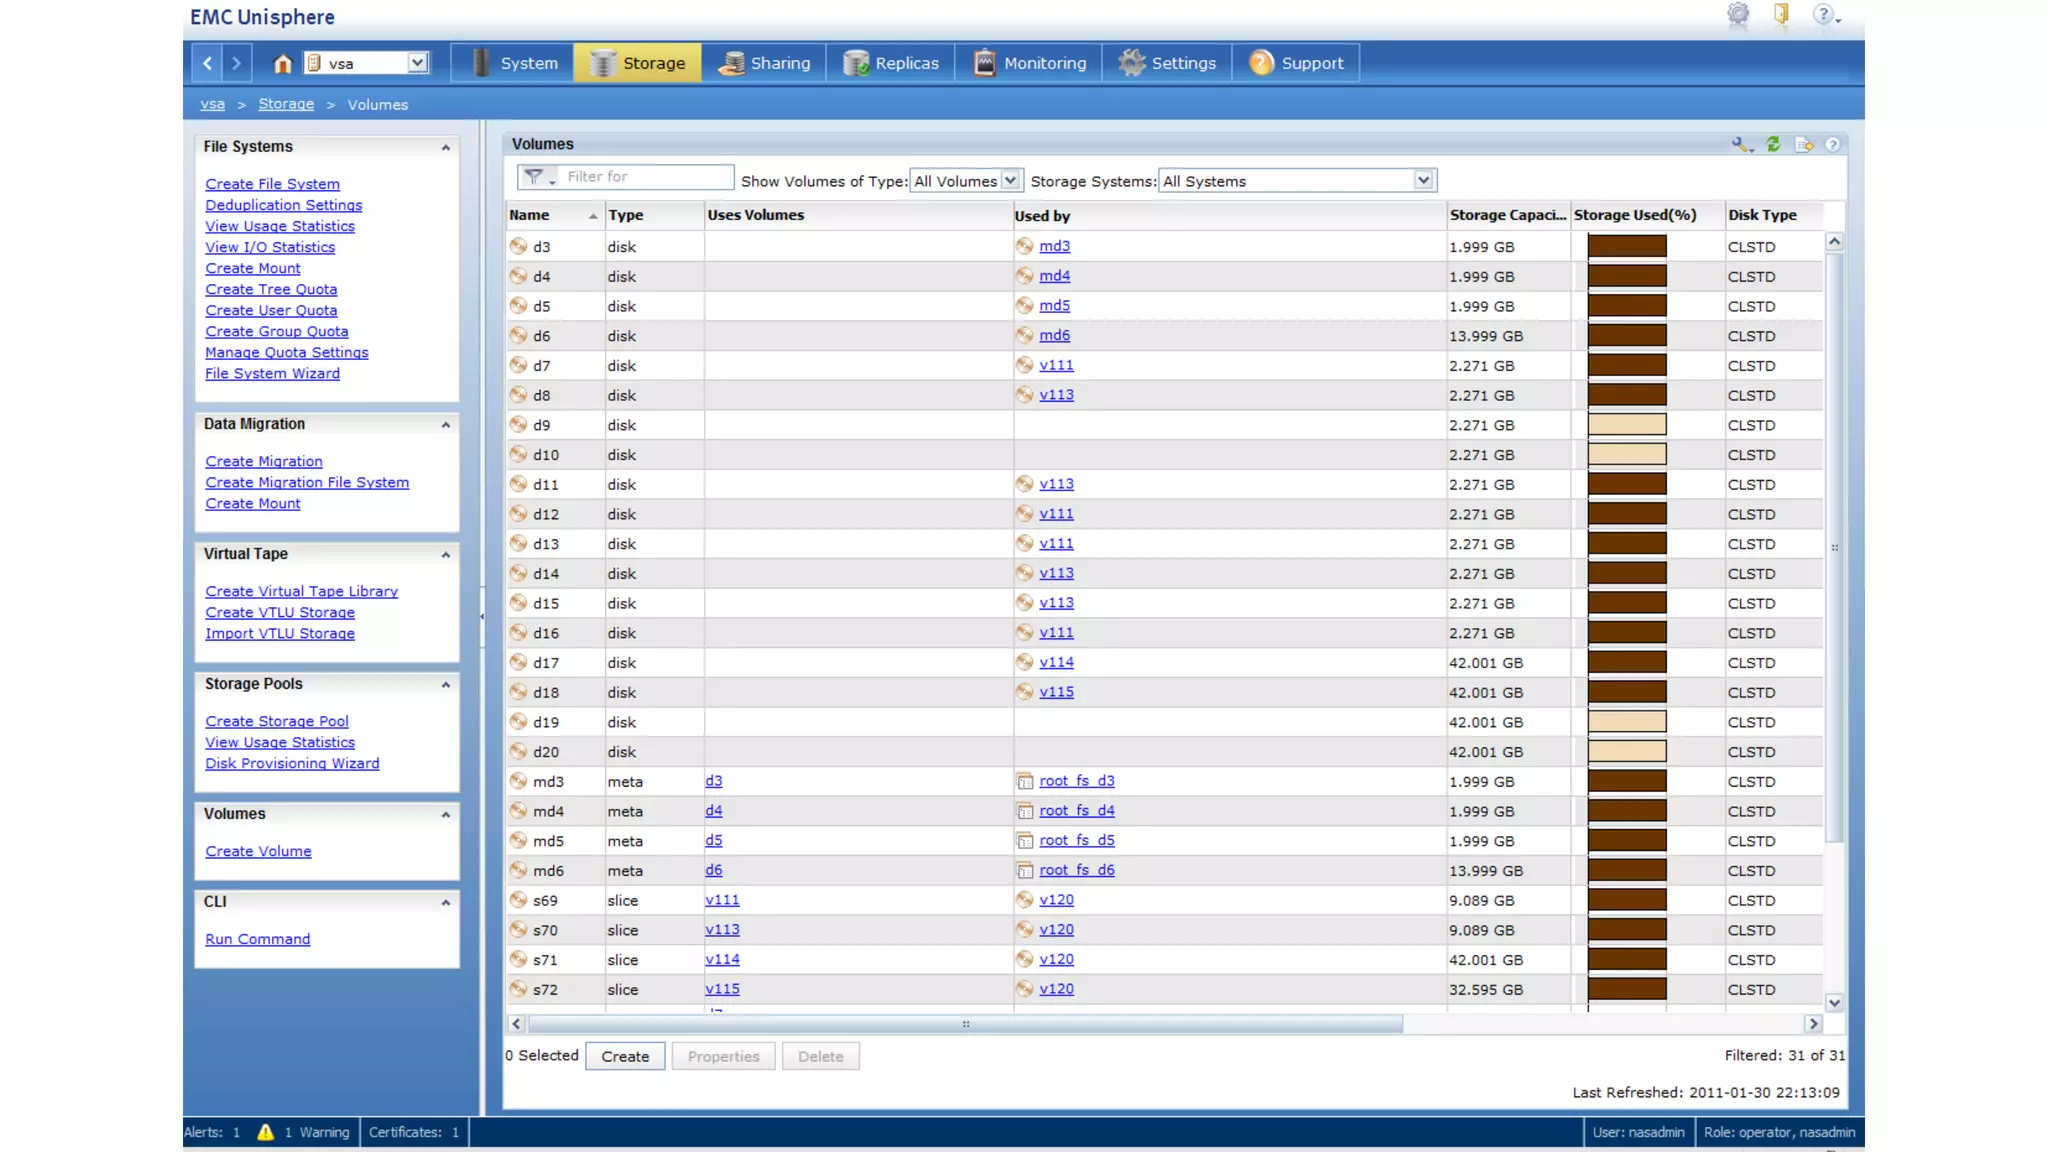Open the wrench customize tool in Volumes header
Screen dimensions: 2048x1152
click(1742, 145)
